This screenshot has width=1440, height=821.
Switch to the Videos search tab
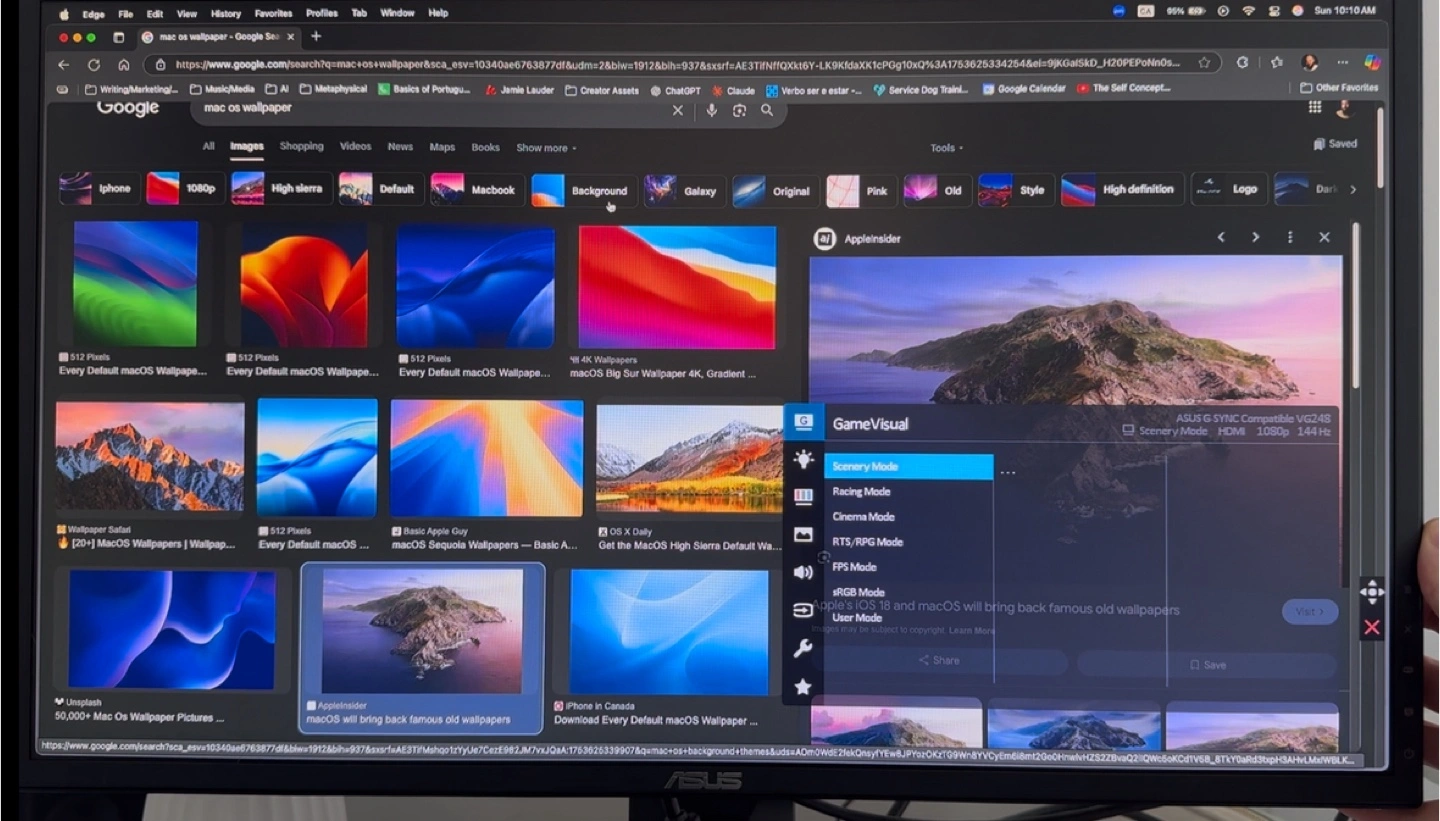click(355, 146)
